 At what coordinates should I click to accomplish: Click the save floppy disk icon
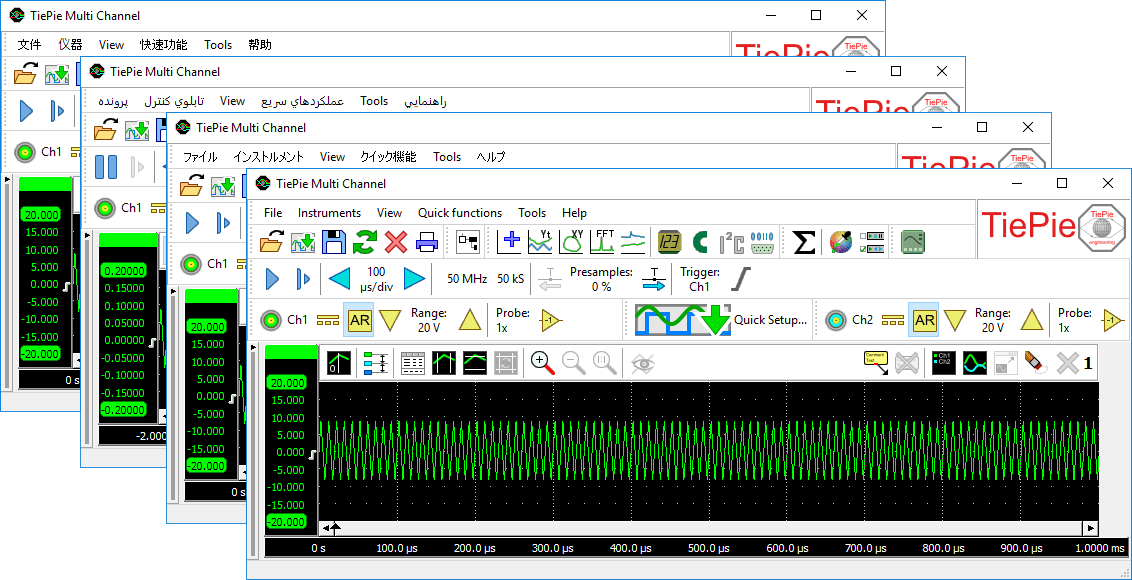tap(334, 242)
